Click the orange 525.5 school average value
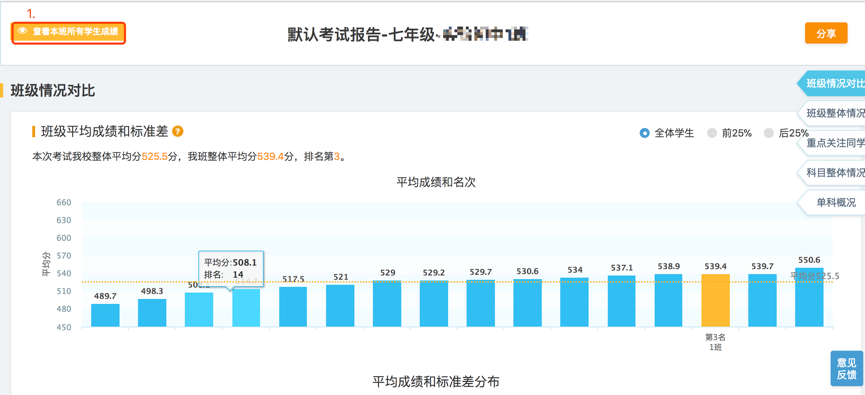 point(154,157)
